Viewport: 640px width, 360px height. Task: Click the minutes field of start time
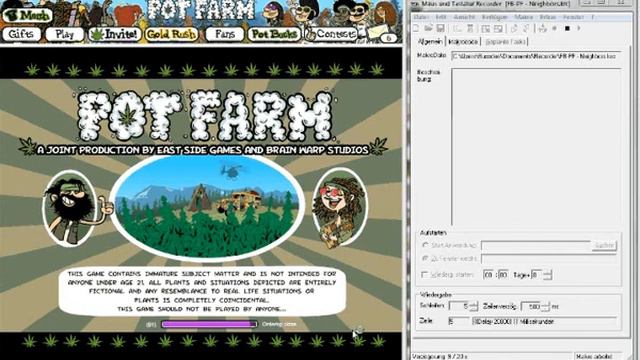pos(503,275)
